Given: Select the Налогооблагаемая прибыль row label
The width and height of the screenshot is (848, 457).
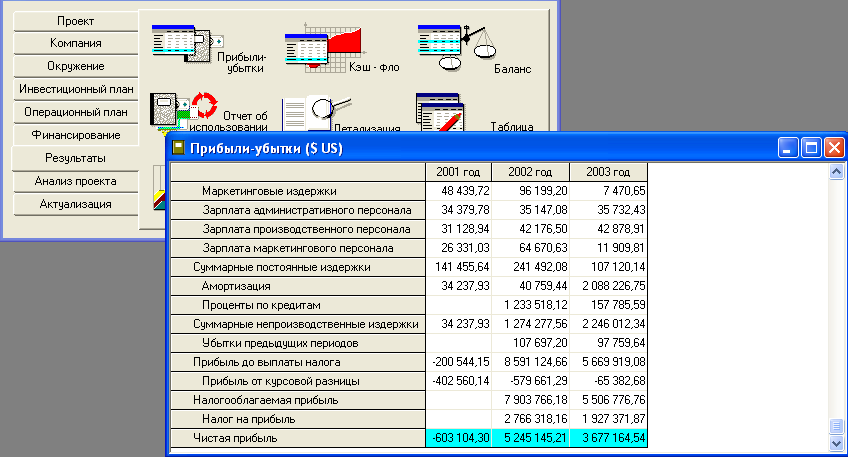Looking at the screenshot, I should coord(297,400).
